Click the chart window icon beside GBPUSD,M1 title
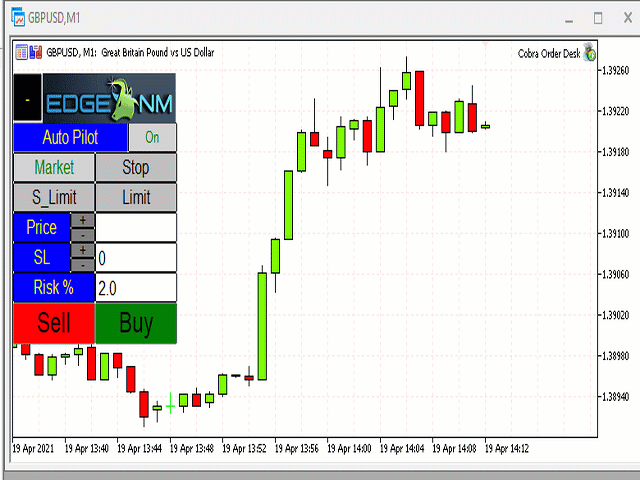Viewport: 640px width, 480px height. click(18, 18)
